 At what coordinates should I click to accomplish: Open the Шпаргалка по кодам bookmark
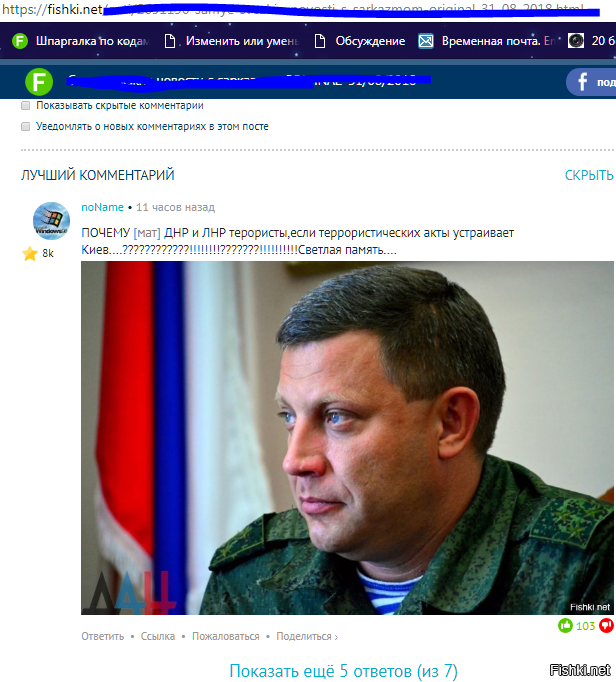(81, 41)
